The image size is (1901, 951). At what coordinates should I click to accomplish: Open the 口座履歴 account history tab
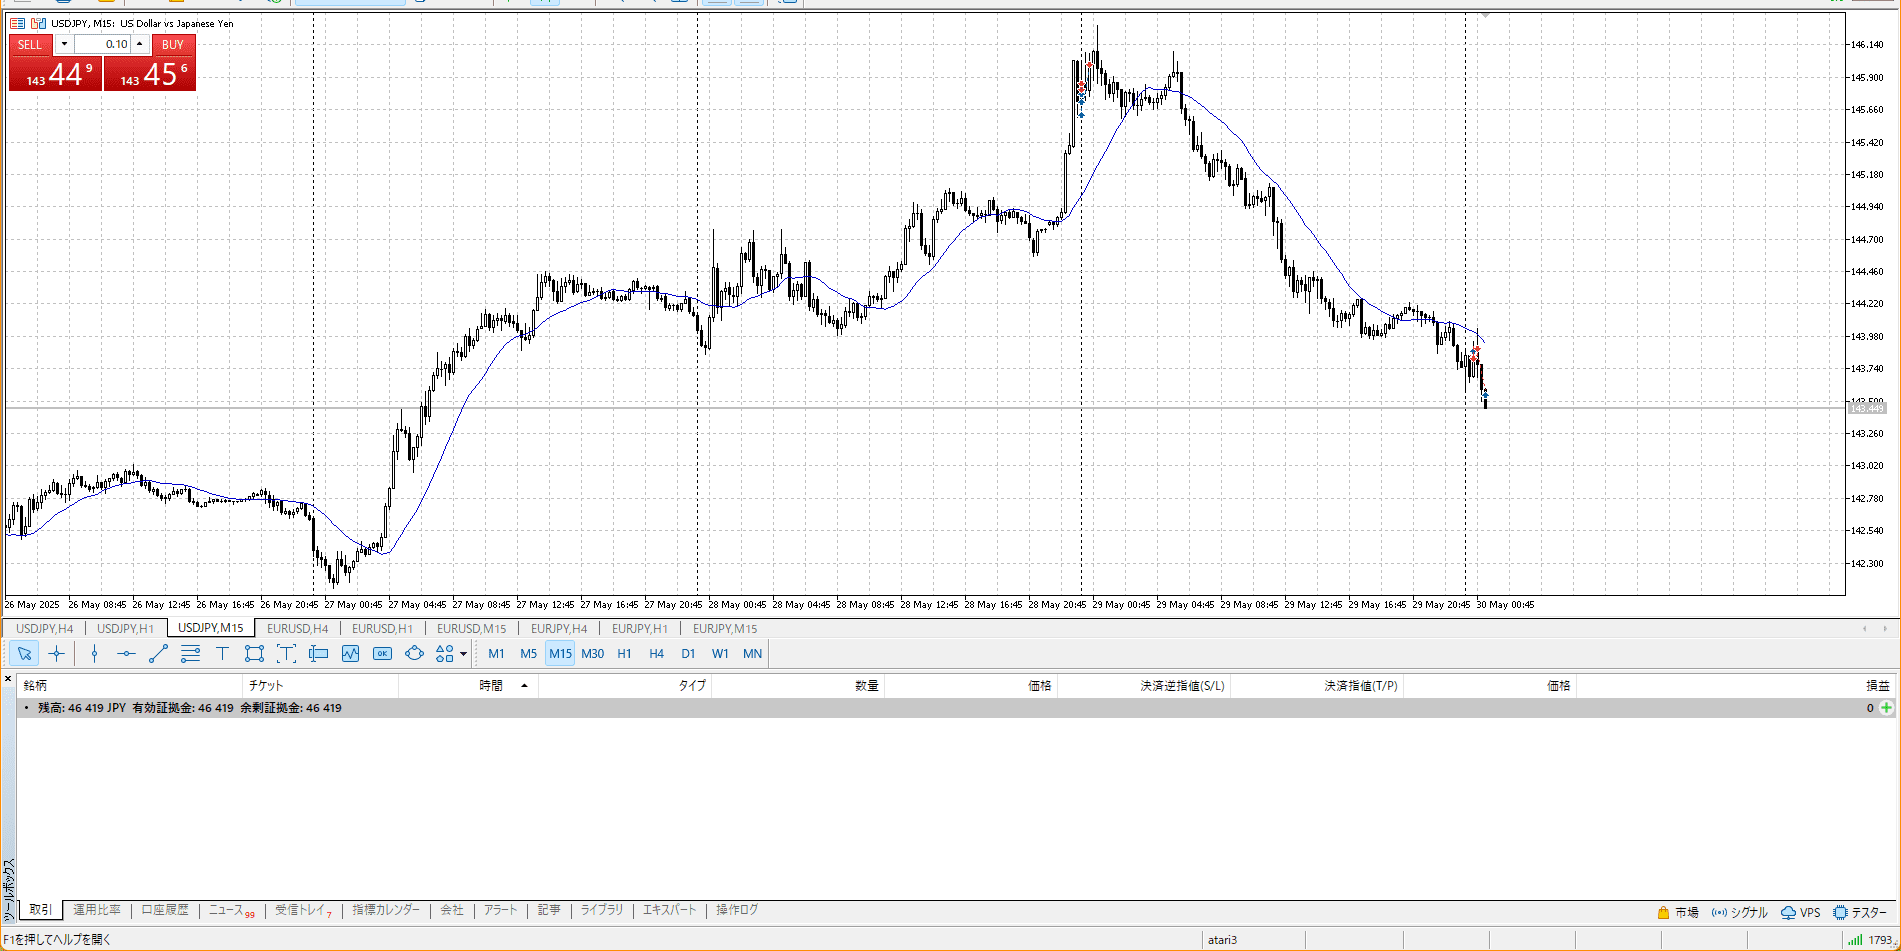(x=165, y=910)
